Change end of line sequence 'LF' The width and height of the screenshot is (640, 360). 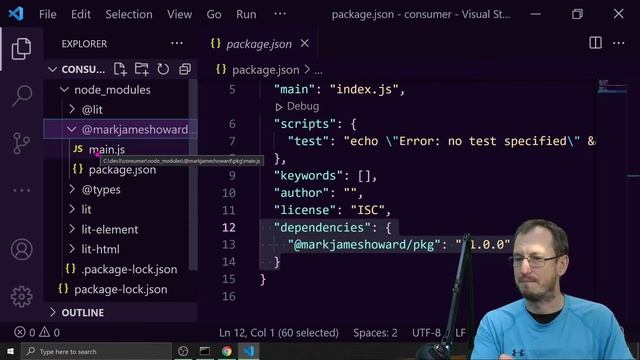pyautogui.click(x=460, y=333)
